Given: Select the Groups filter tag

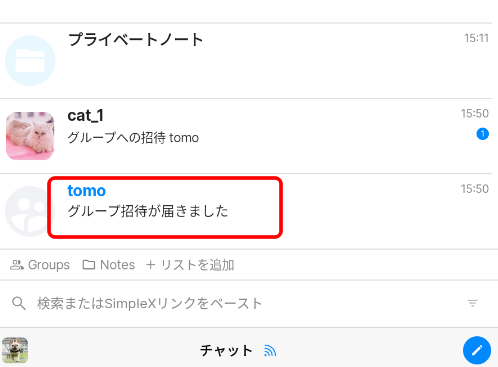Looking at the screenshot, I should [40, 265].
